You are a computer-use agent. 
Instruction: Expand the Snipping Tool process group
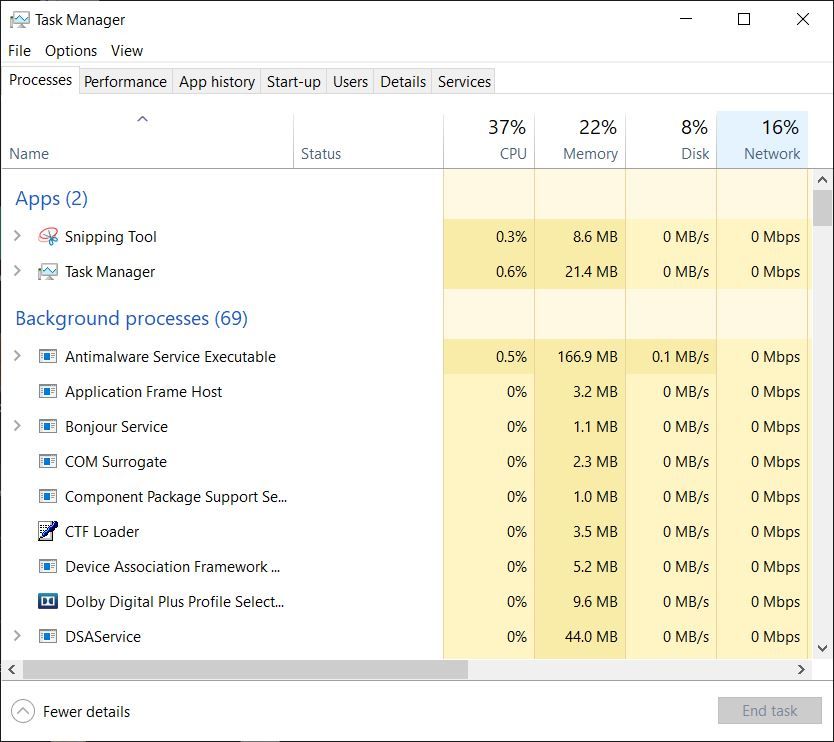[x=17, y=236]
